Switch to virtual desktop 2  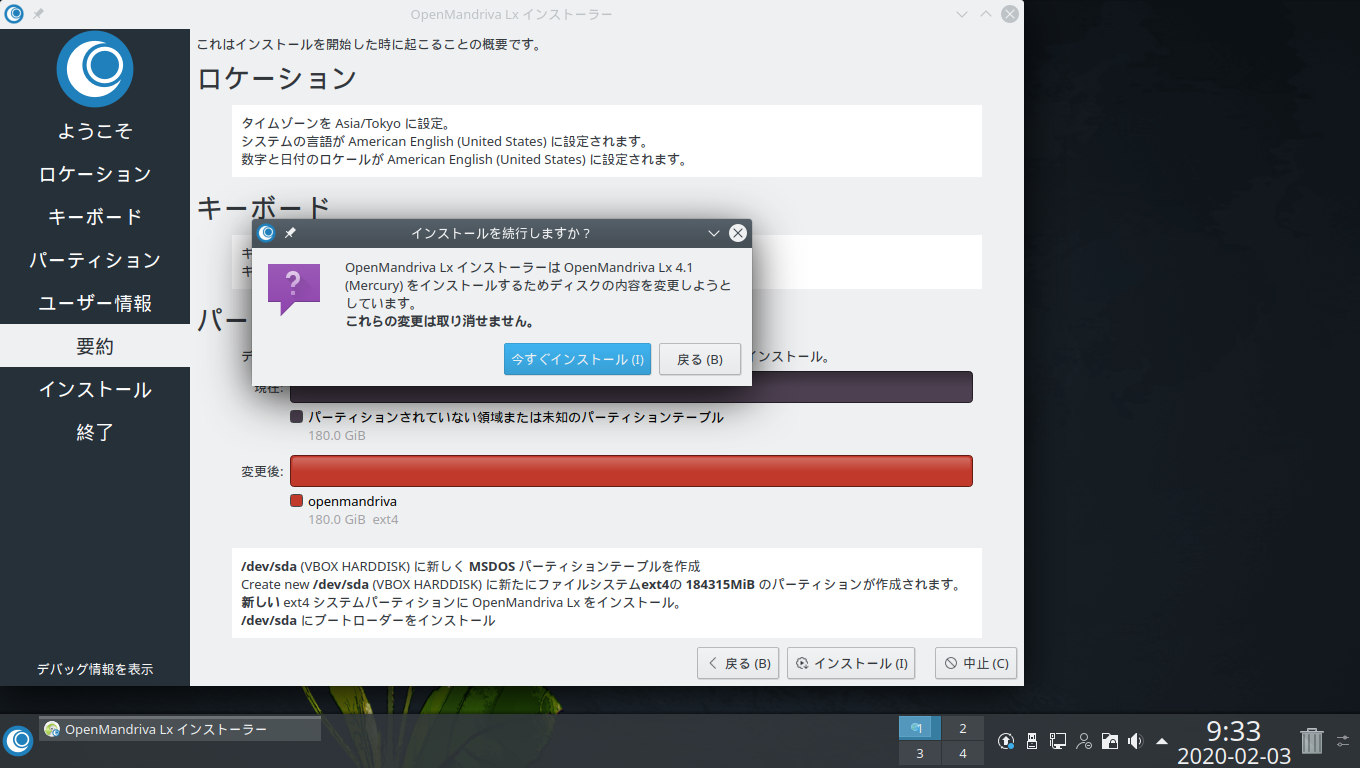tap(963, 728)
